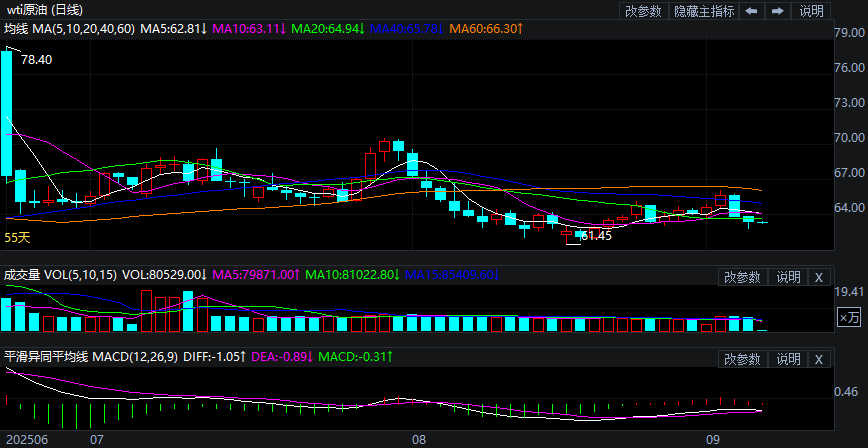This screenshot has height=448, width=868.
Task: Close the 成交量 volume indicator panel
Action: [819, 277]
